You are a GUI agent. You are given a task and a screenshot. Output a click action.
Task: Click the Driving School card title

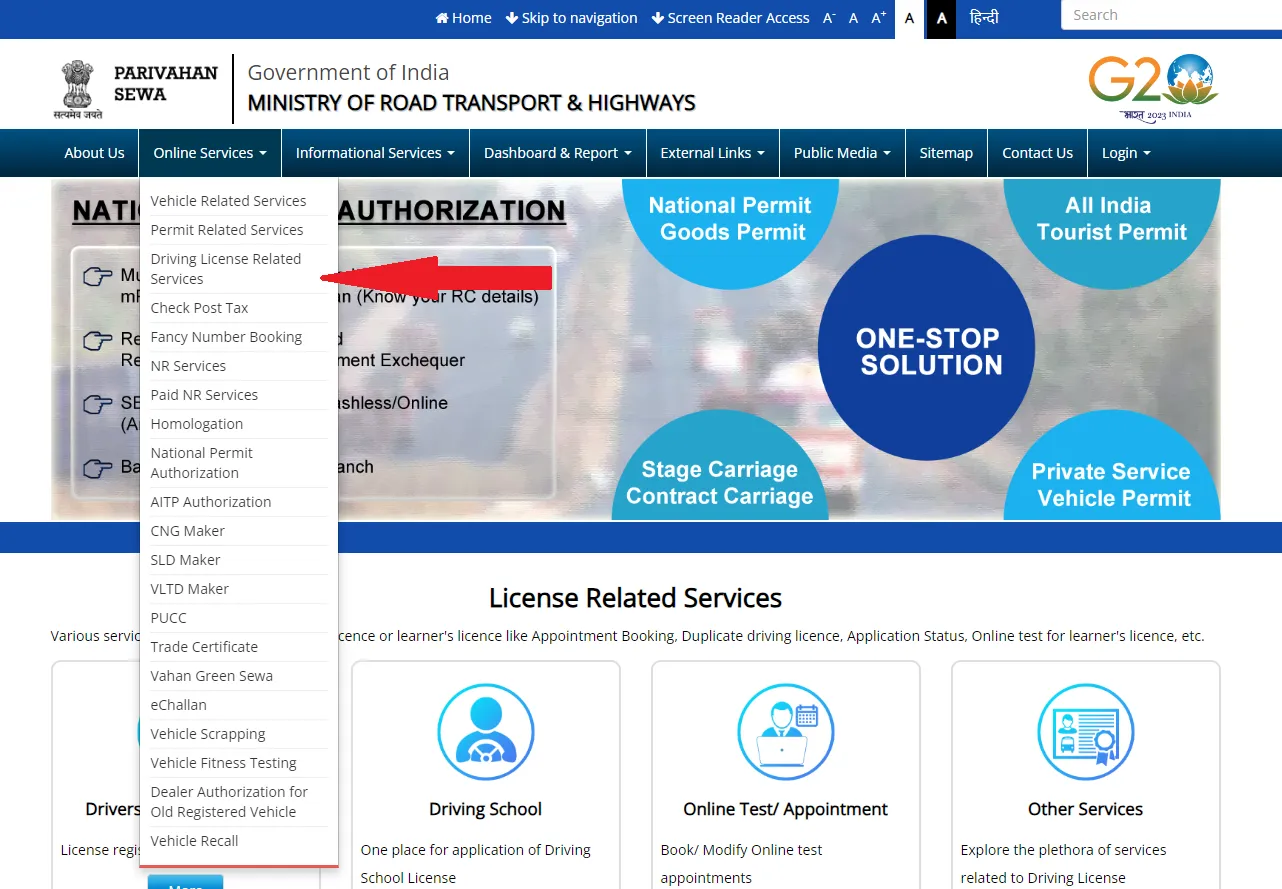click(486, 809)
